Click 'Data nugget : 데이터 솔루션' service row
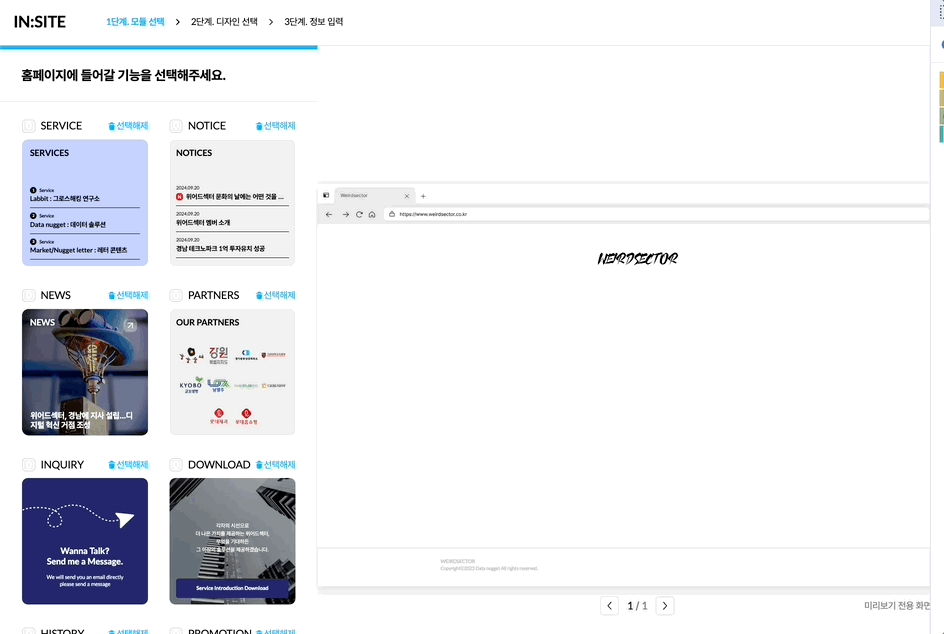The image size is (944, 634). click(85, 221)
